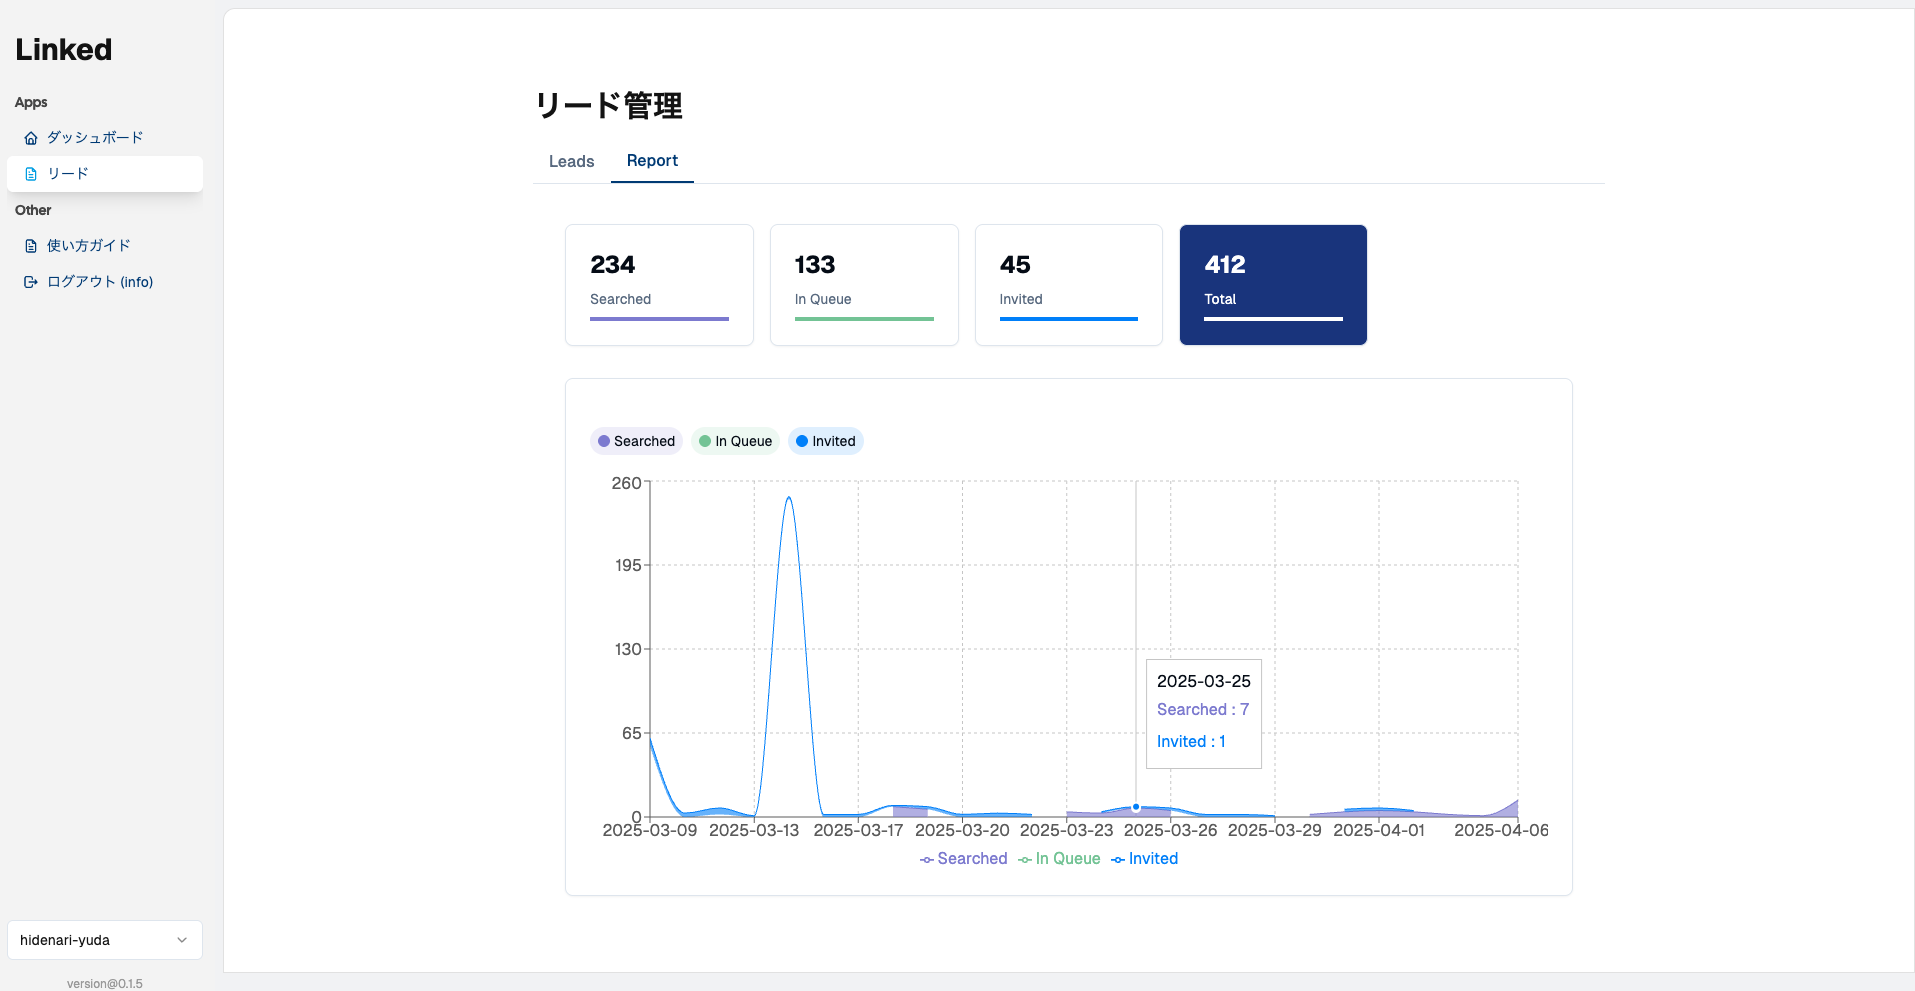Screen dimensions: 1915x991
Task: Select the dark 412 Total stat card
Action: click(x=1273, y=285)
